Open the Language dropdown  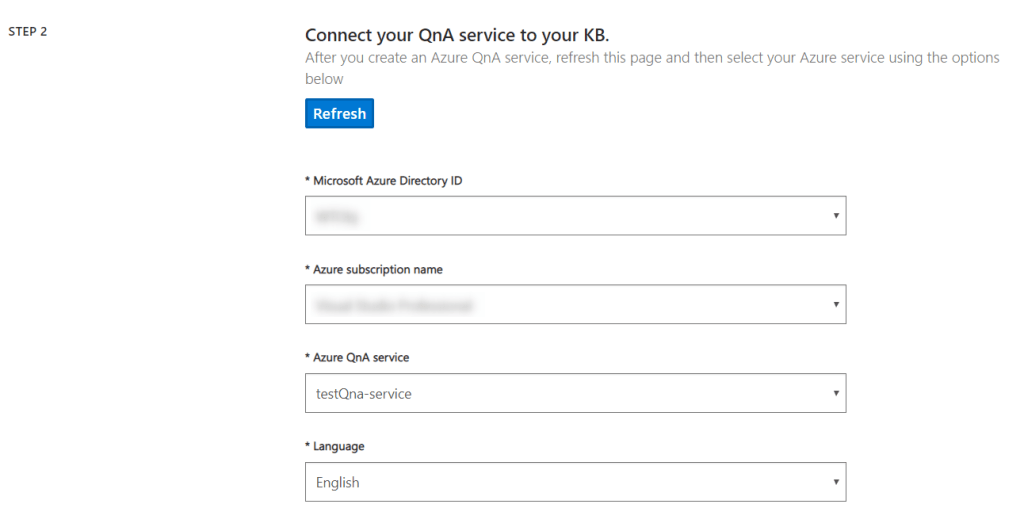click(575, 482)
